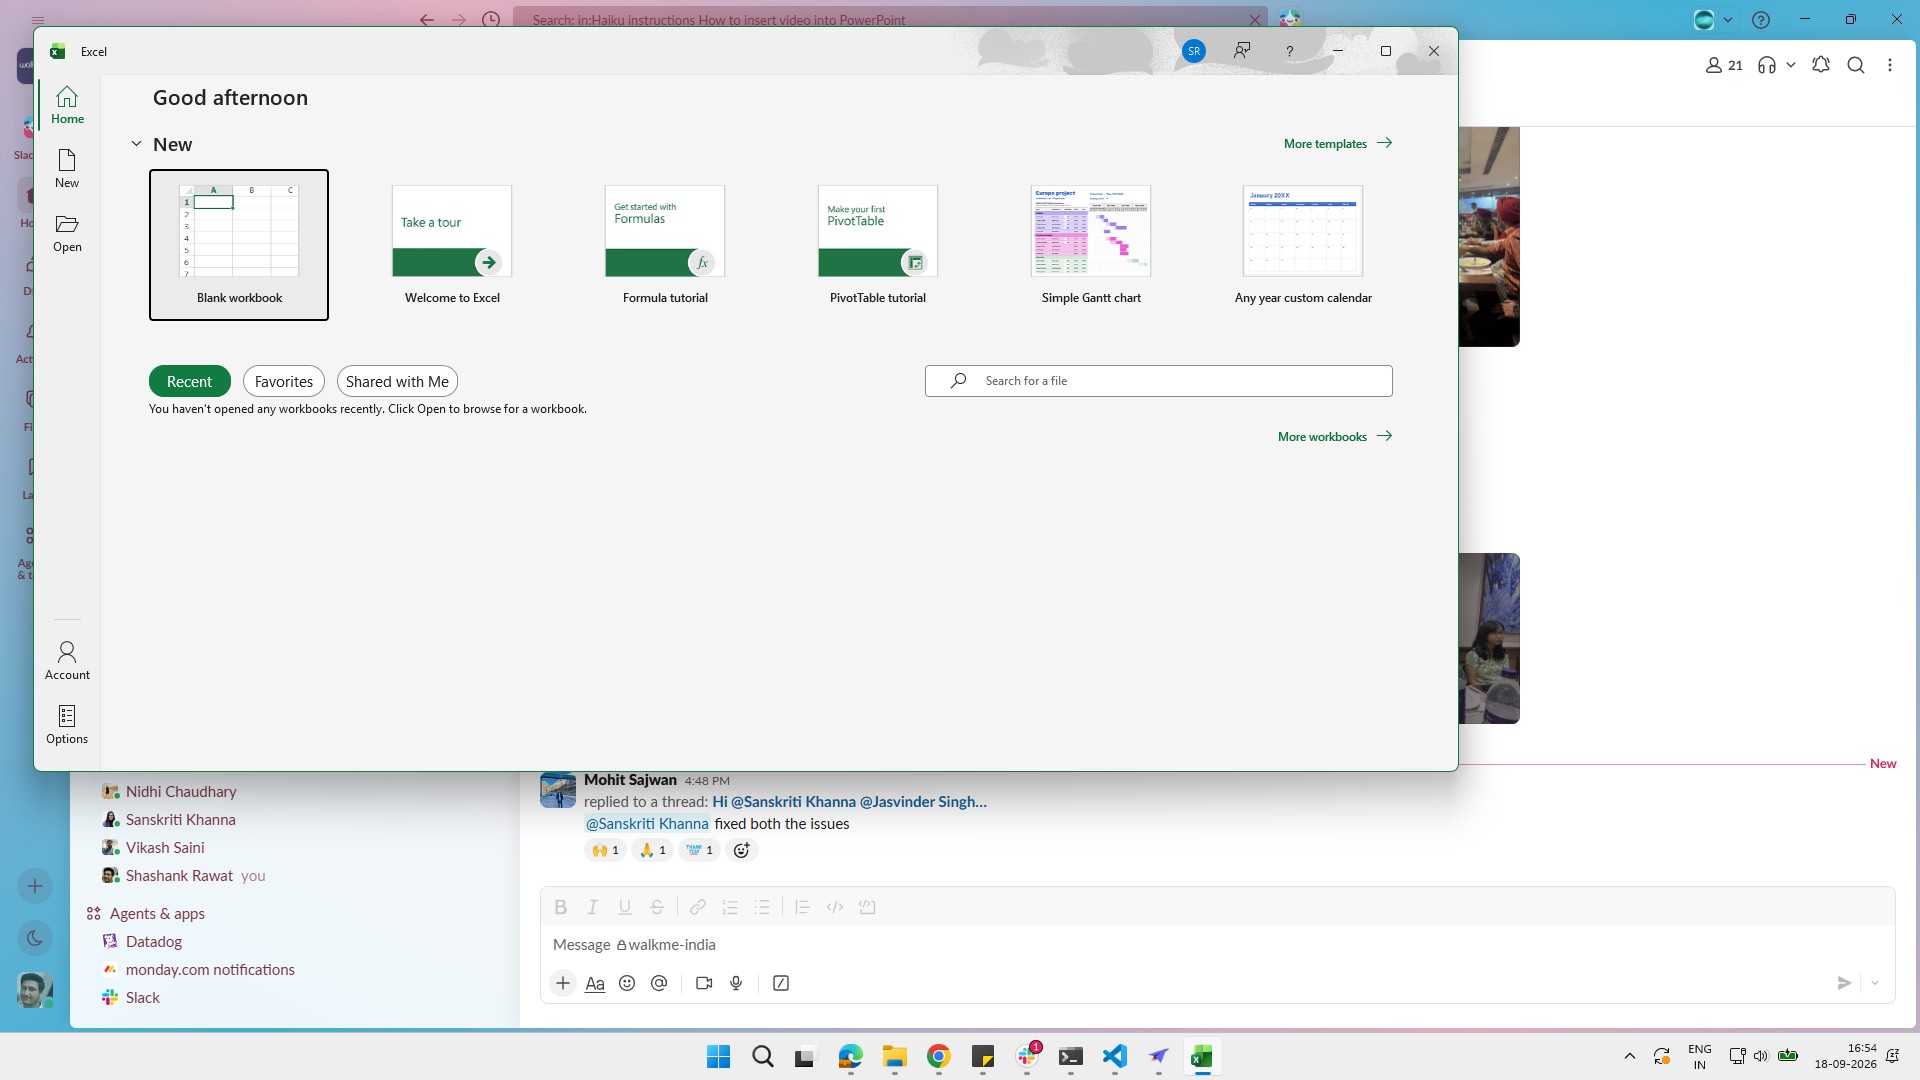
Task: Open Slack huddle options dropdown arrow
Action: click(x=1791, y=65)
